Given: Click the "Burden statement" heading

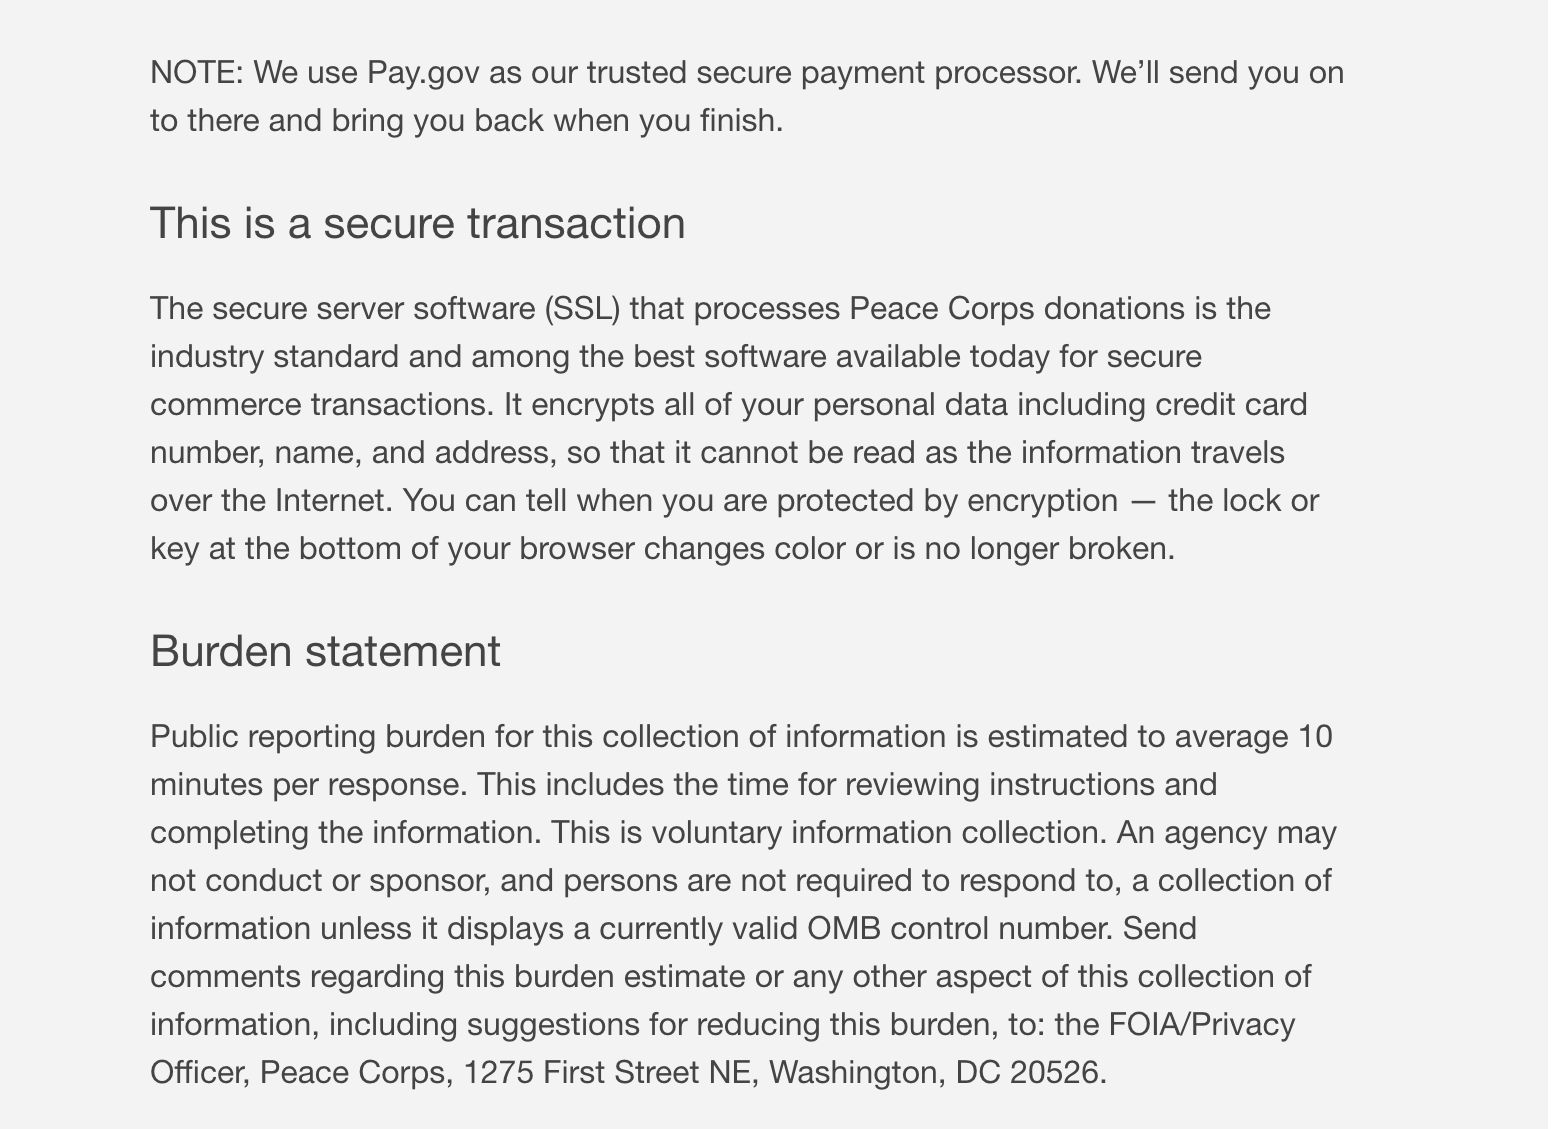Looking at the screenshot, I should [x=325, y=651].
